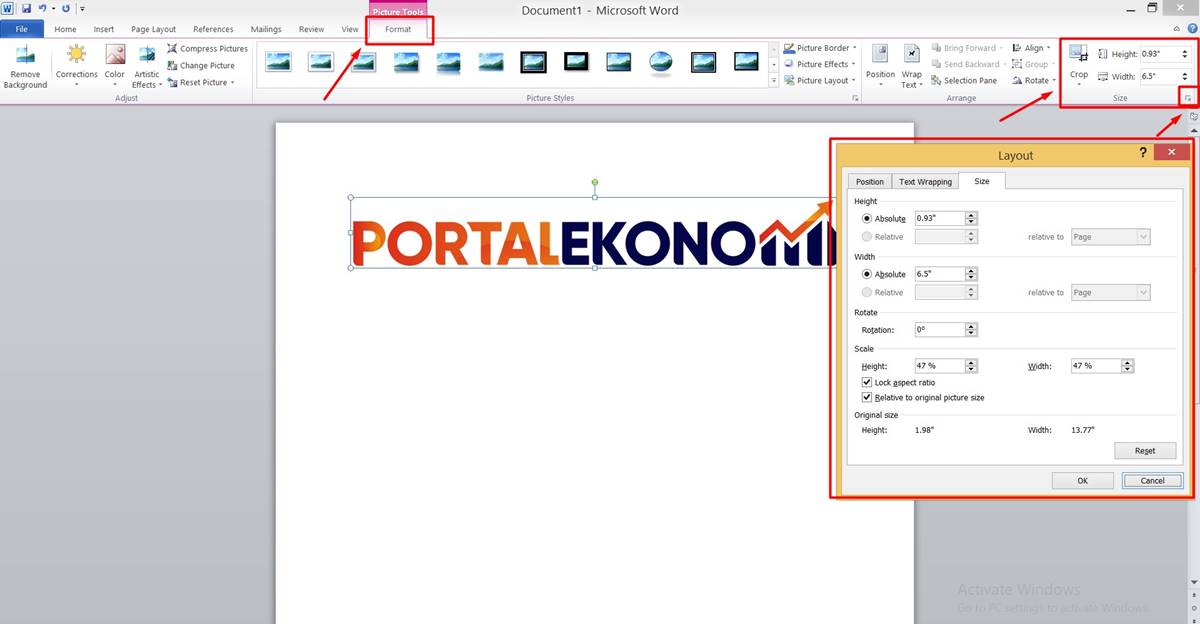Switch to the Text Wrapping tab
The width and height of the screenshot is (1200, 624).
[925, 181]
